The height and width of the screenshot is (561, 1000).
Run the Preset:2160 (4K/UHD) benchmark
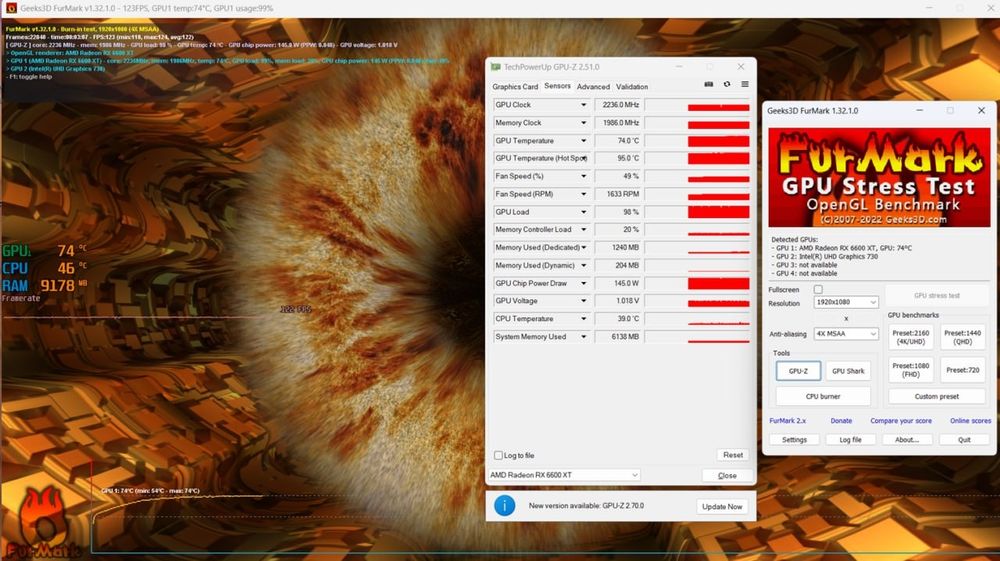coord(910,337)
